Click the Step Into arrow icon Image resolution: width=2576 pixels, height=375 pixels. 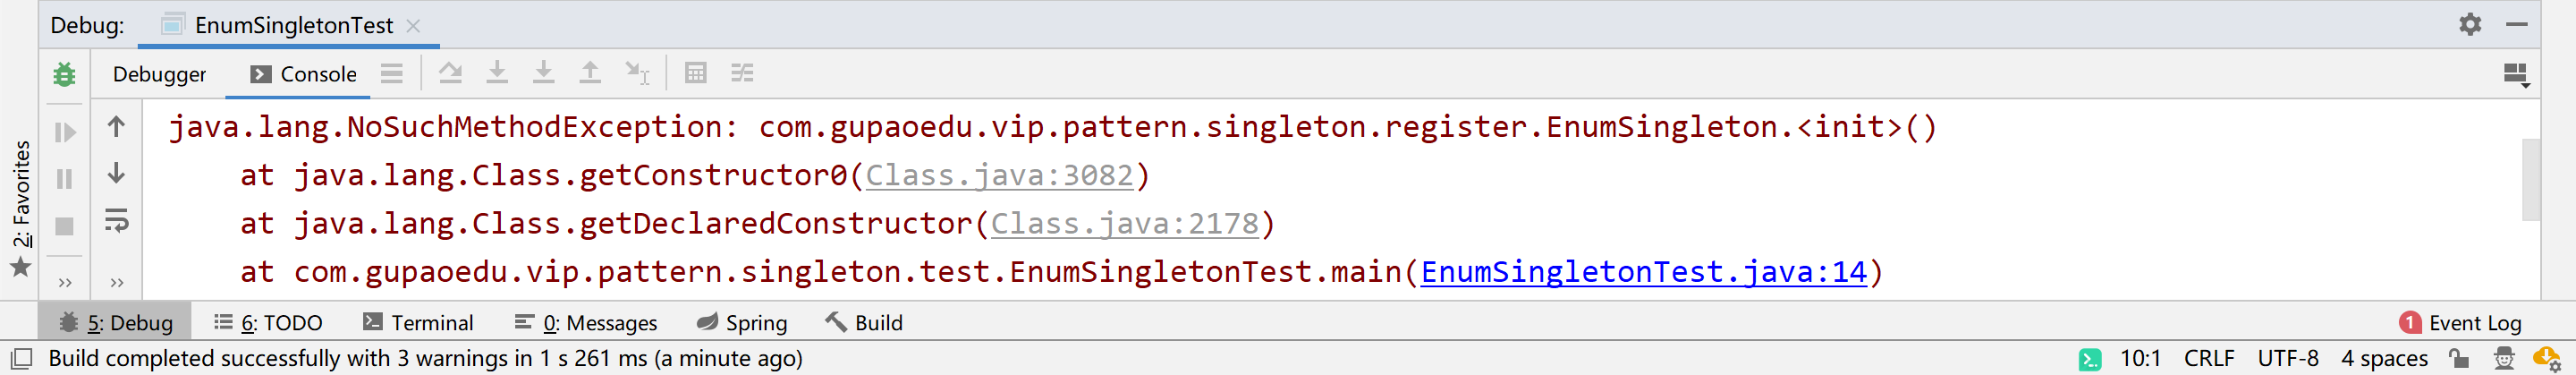(x=497, y=73)
